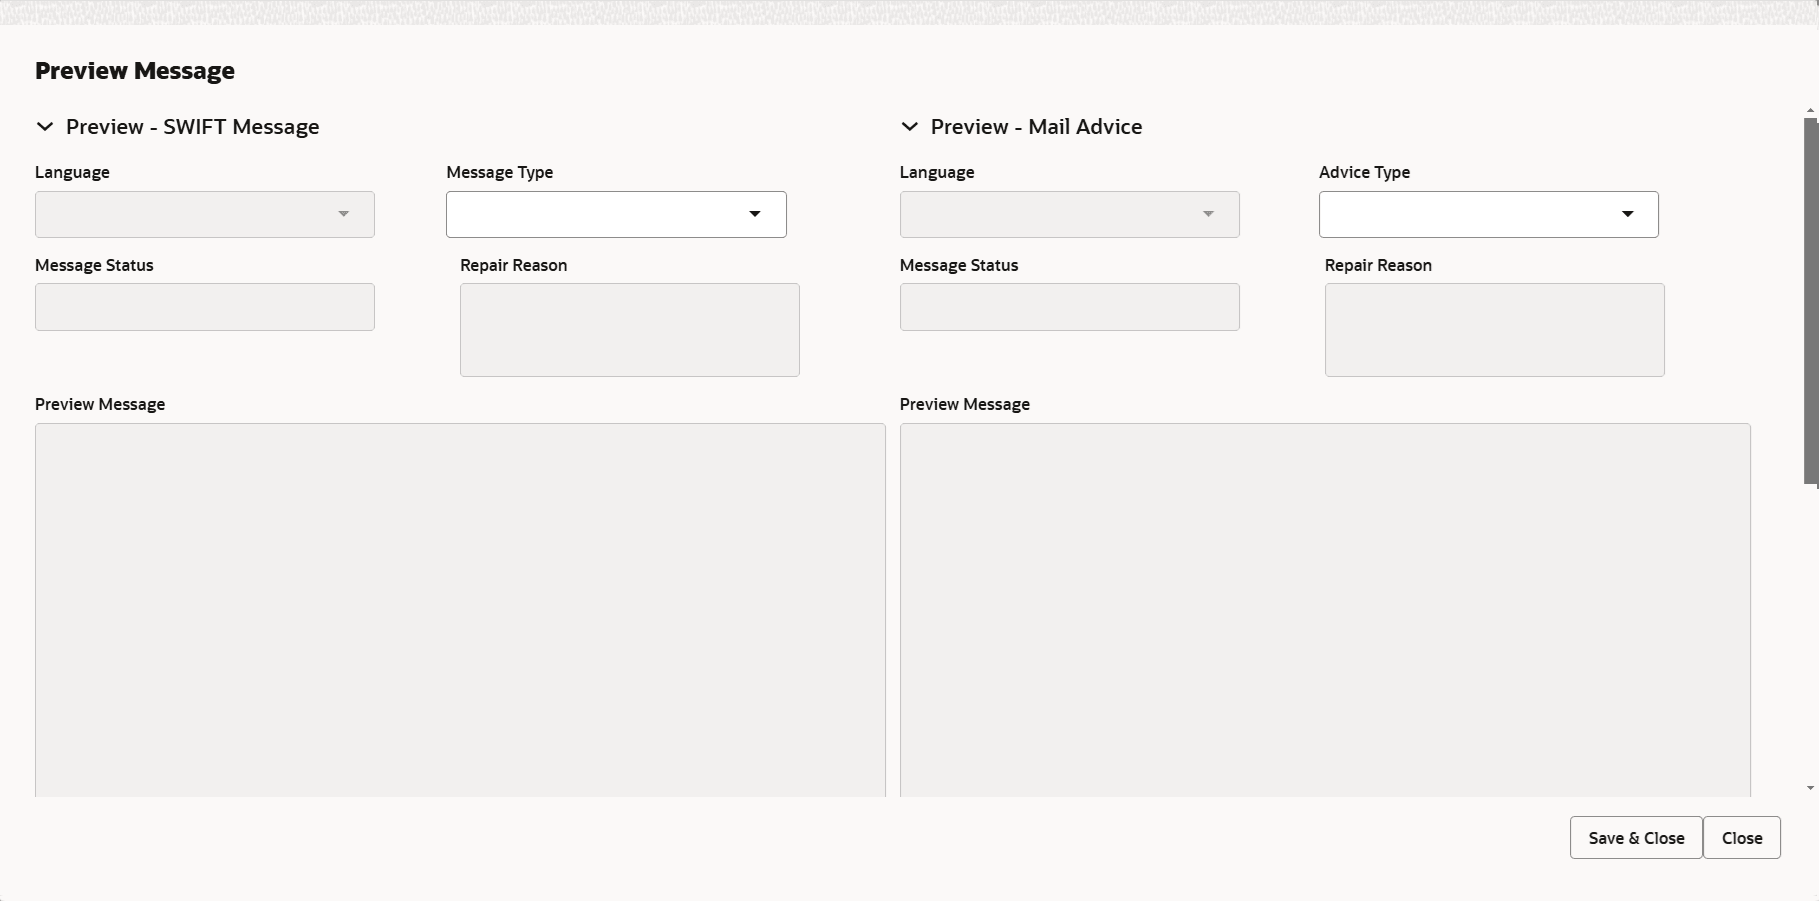The image size is (1819, 901).
Task: Collapse the Preview - Mail Advice section chevron
Action: pos(909,127)
